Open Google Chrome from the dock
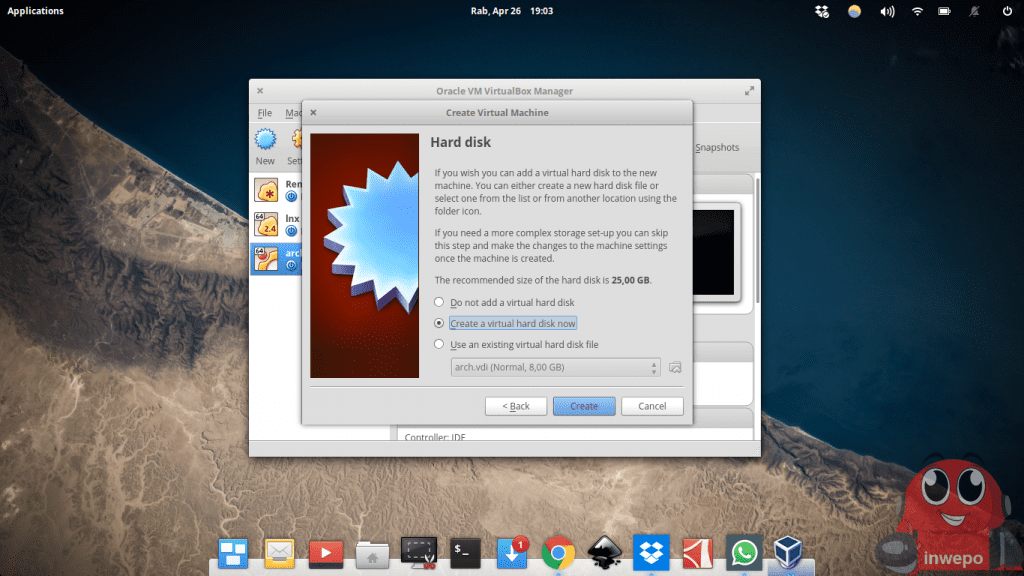 click(x=558, y=552)
